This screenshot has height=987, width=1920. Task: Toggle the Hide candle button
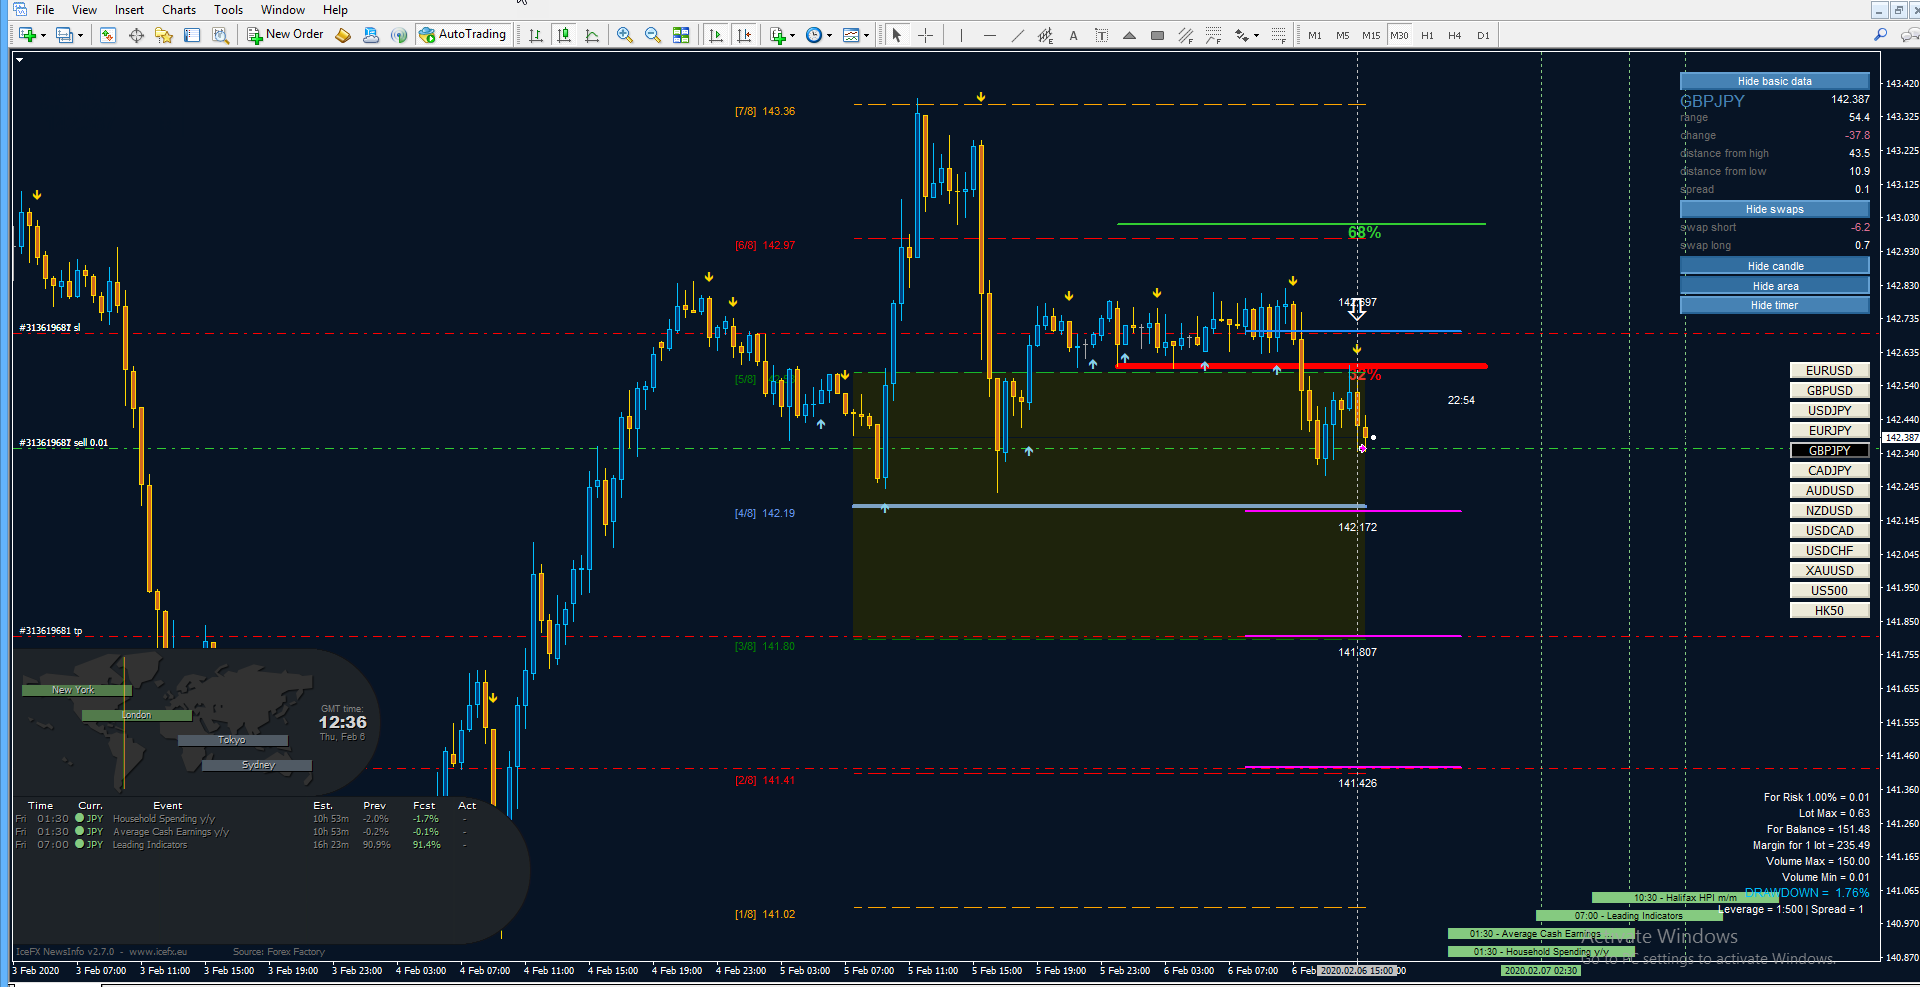click(x=1775, y=266)
